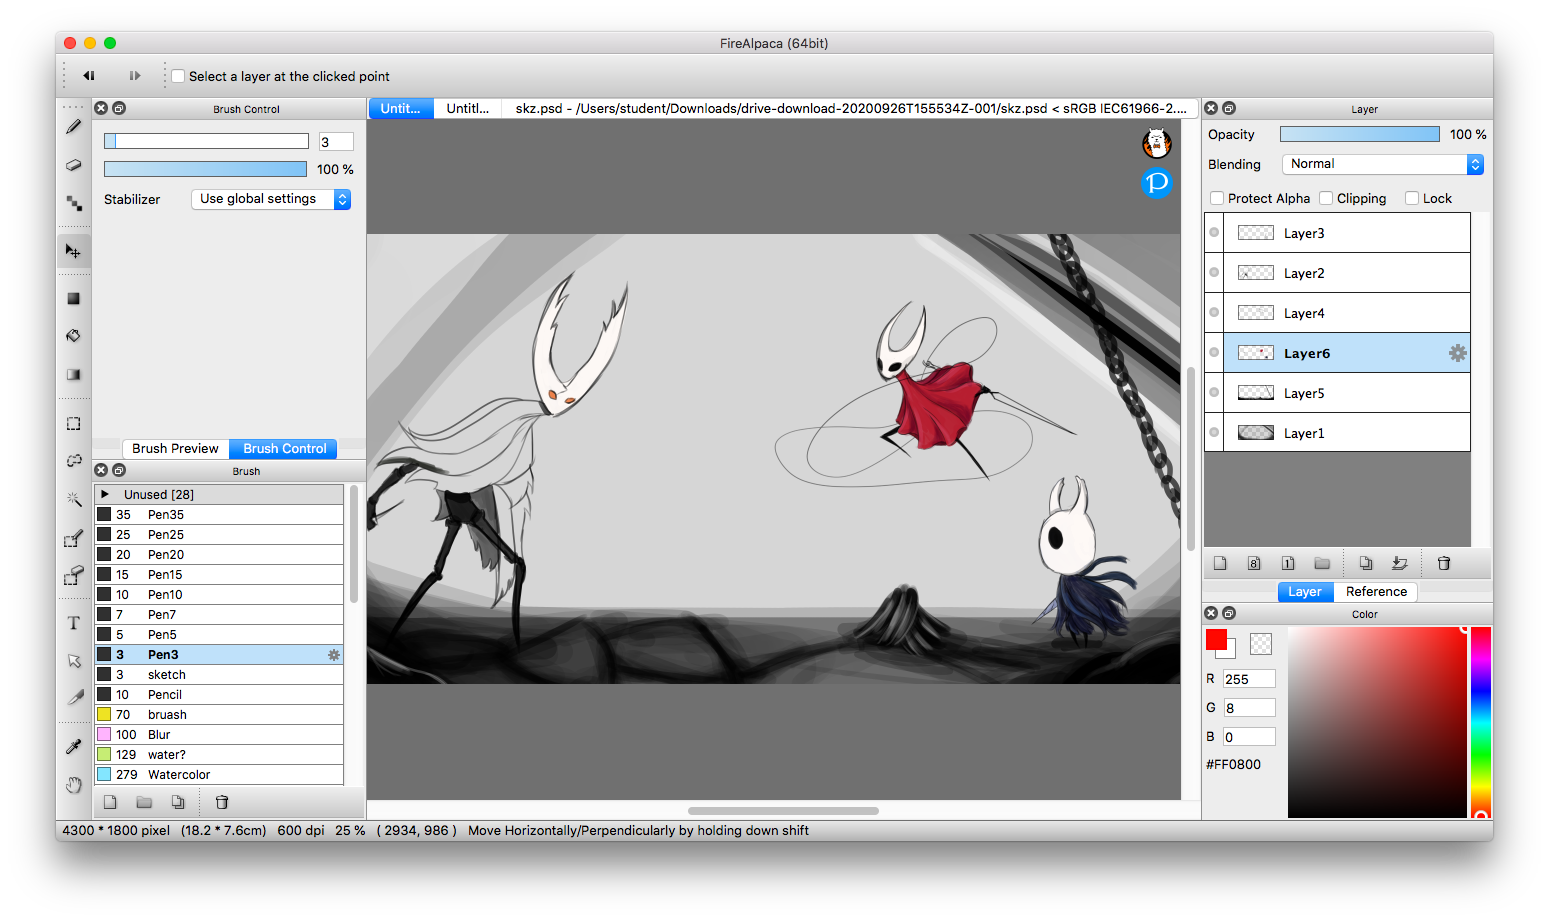Image resolution: width=1549 pixels, height=921 pixels.
Task: Open the Blending mode dropdown
Action: click(1383, 164)
